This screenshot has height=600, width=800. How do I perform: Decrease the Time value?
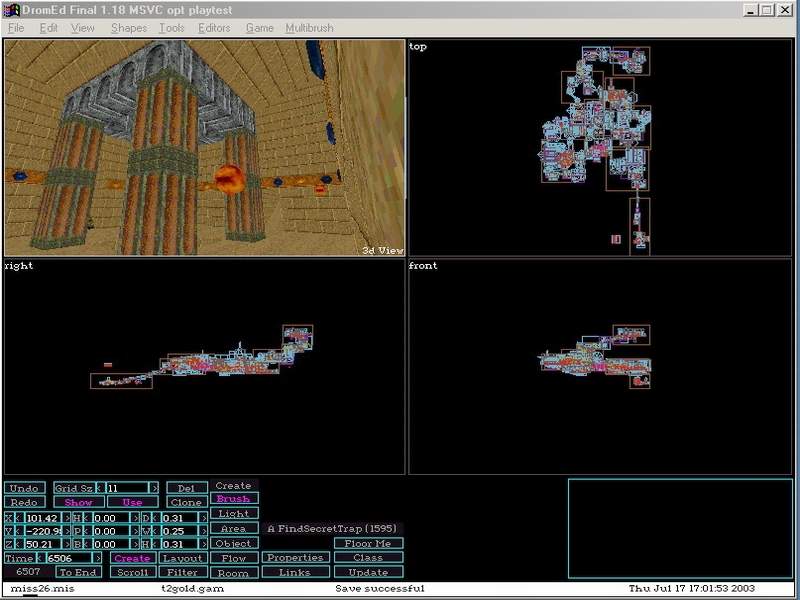(x=42, y=558)
